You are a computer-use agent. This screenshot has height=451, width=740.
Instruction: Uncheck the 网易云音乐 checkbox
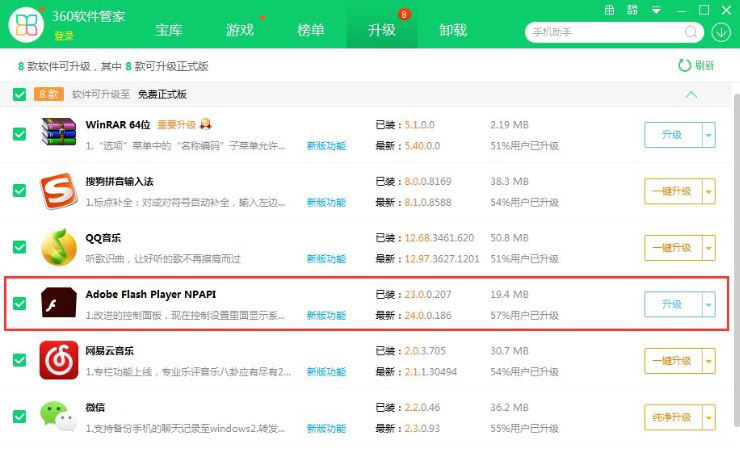tap(19, 360)
